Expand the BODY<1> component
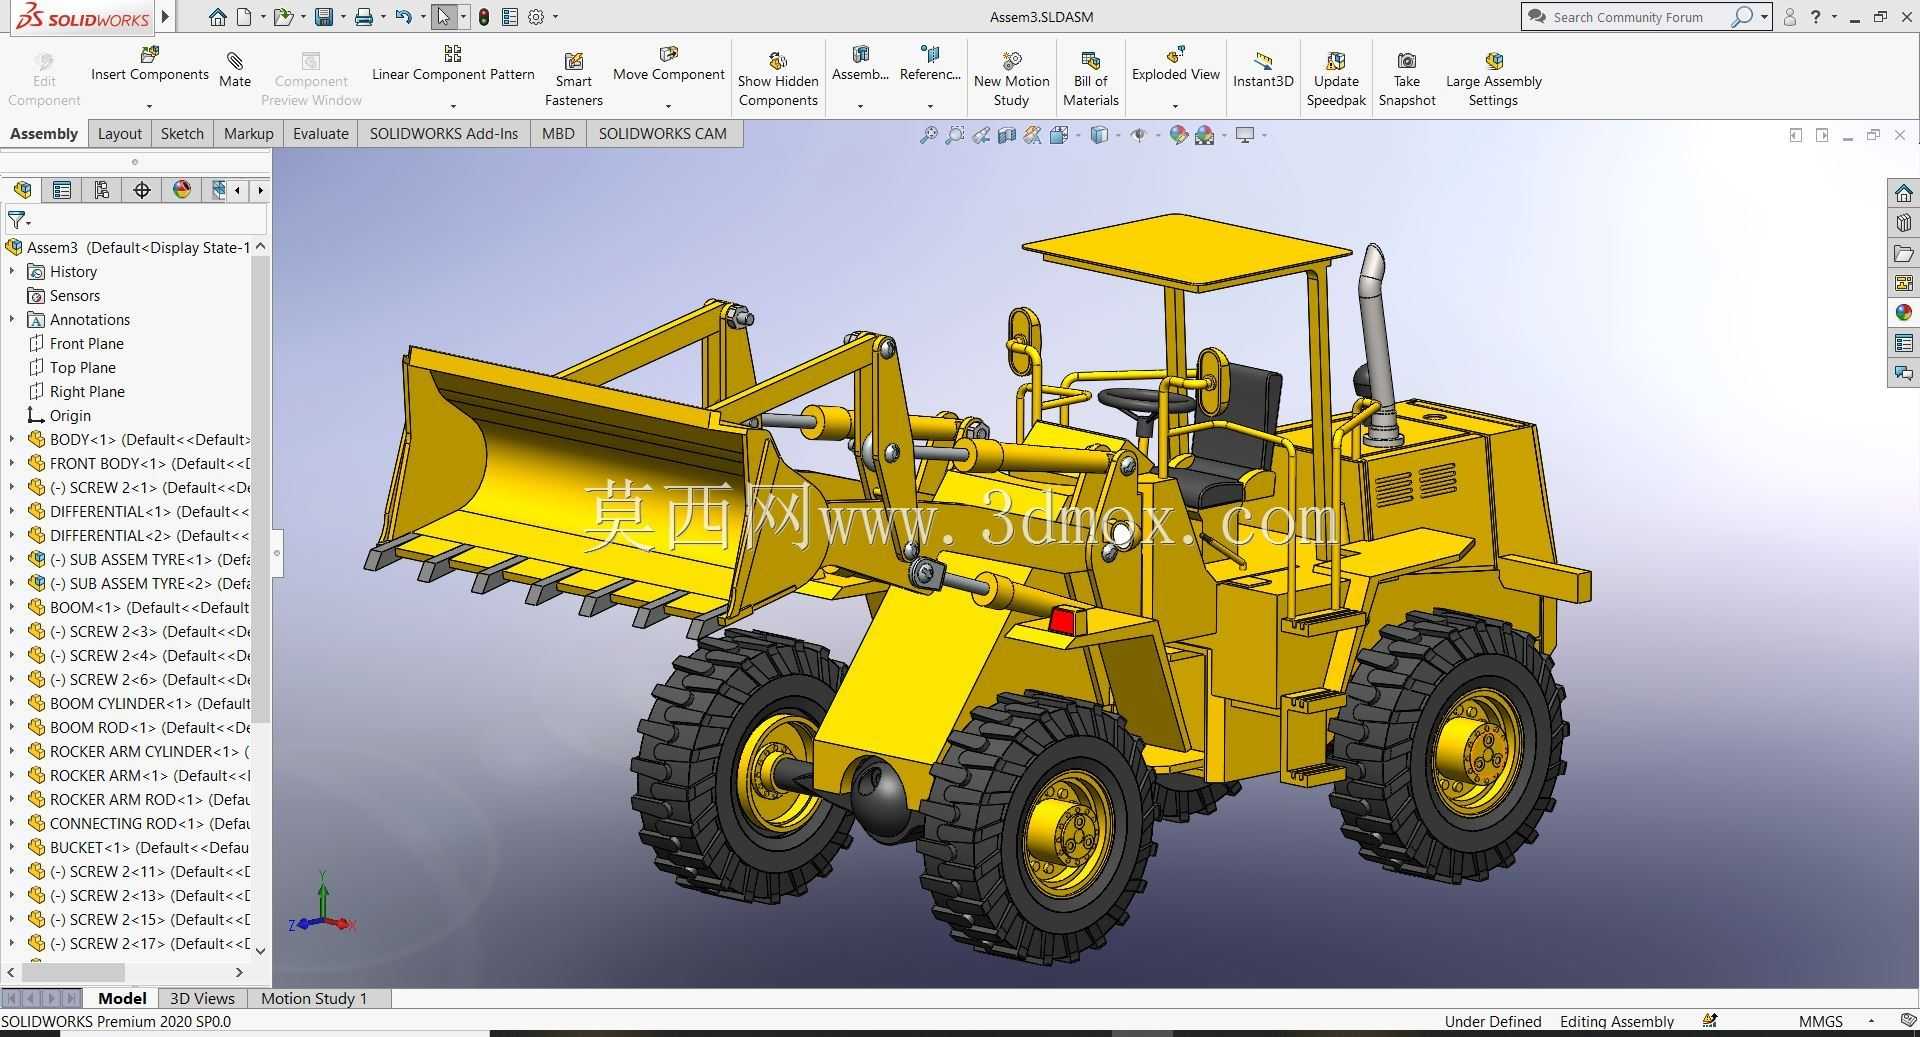Screen dimensions: 1920x1037 12,440
